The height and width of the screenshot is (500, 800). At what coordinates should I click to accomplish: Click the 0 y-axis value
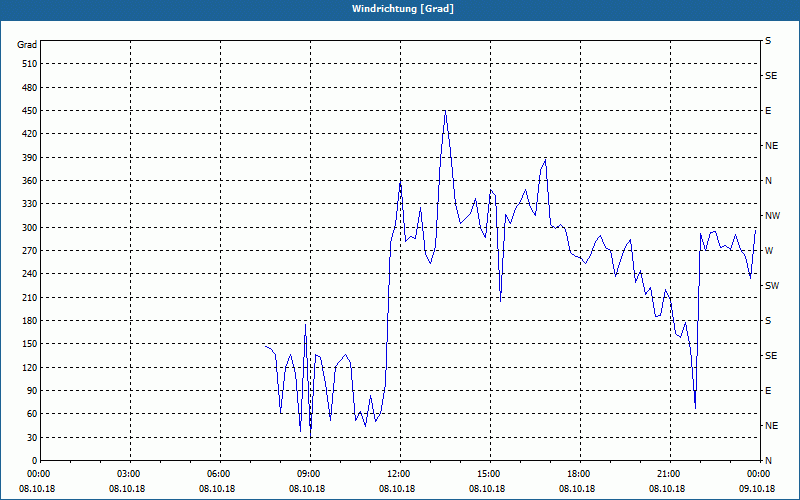tap(35, 461)
